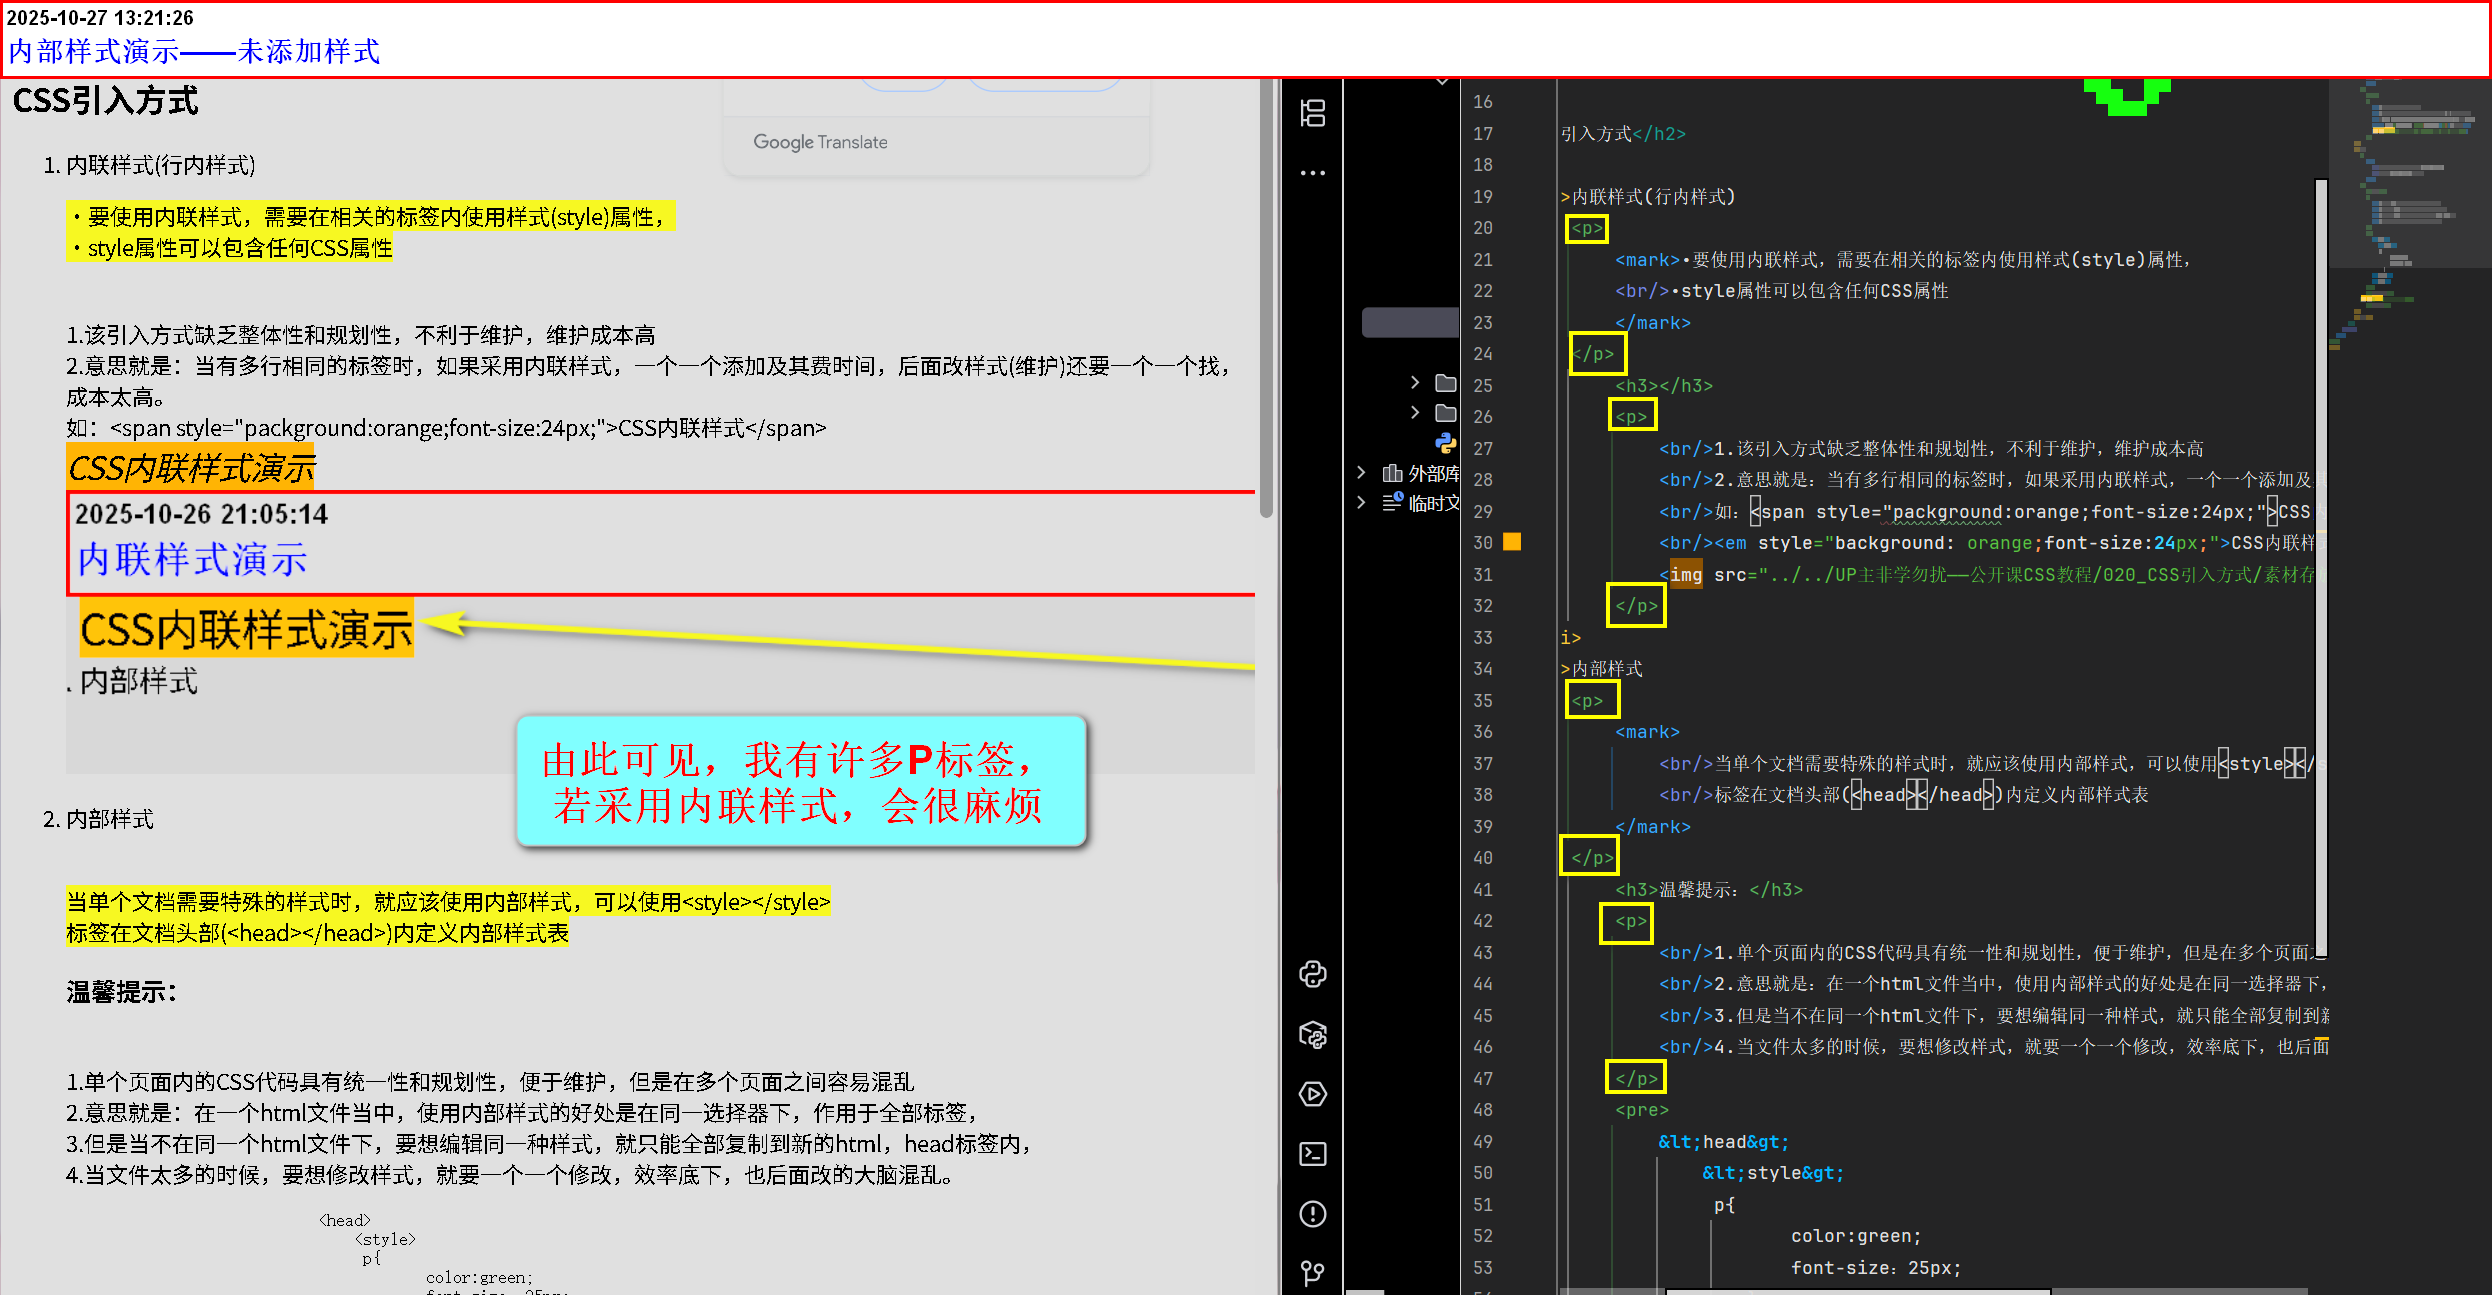The width and height of the screenshot is (2492, 1295).
Task: Expand the 临时文件 scratches node
Action: [1361, 503]
